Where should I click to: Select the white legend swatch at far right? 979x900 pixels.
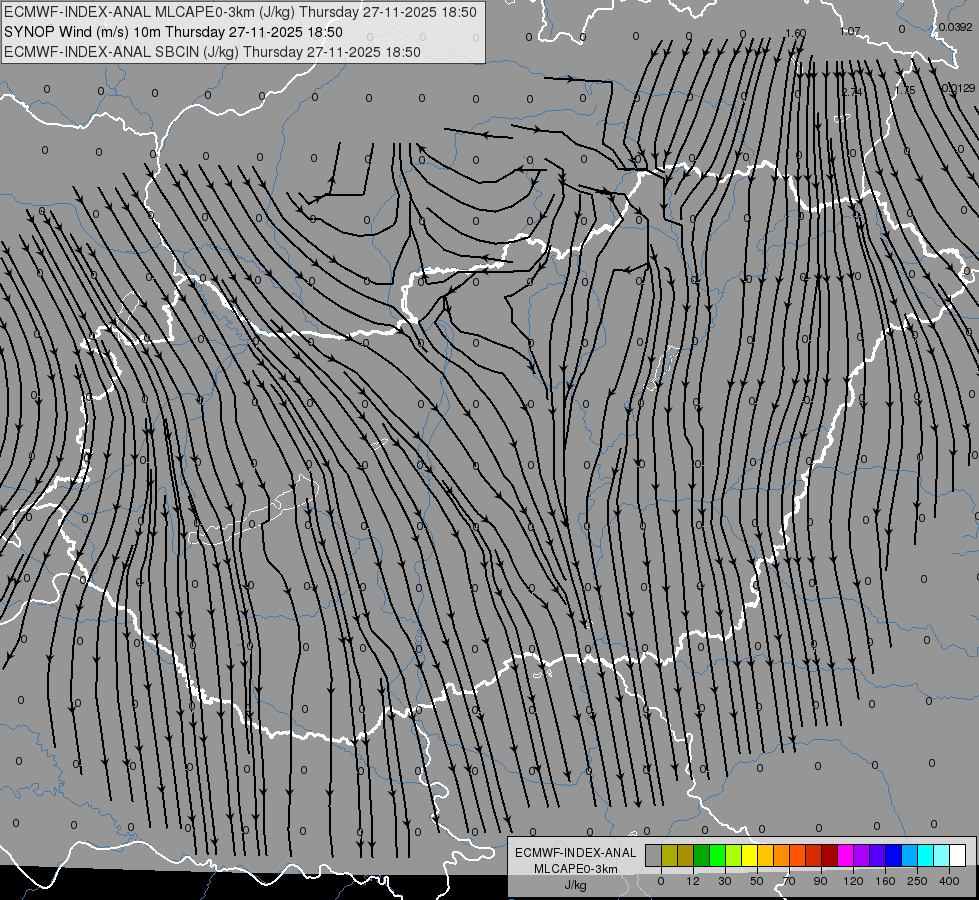(x=958, y=855)
